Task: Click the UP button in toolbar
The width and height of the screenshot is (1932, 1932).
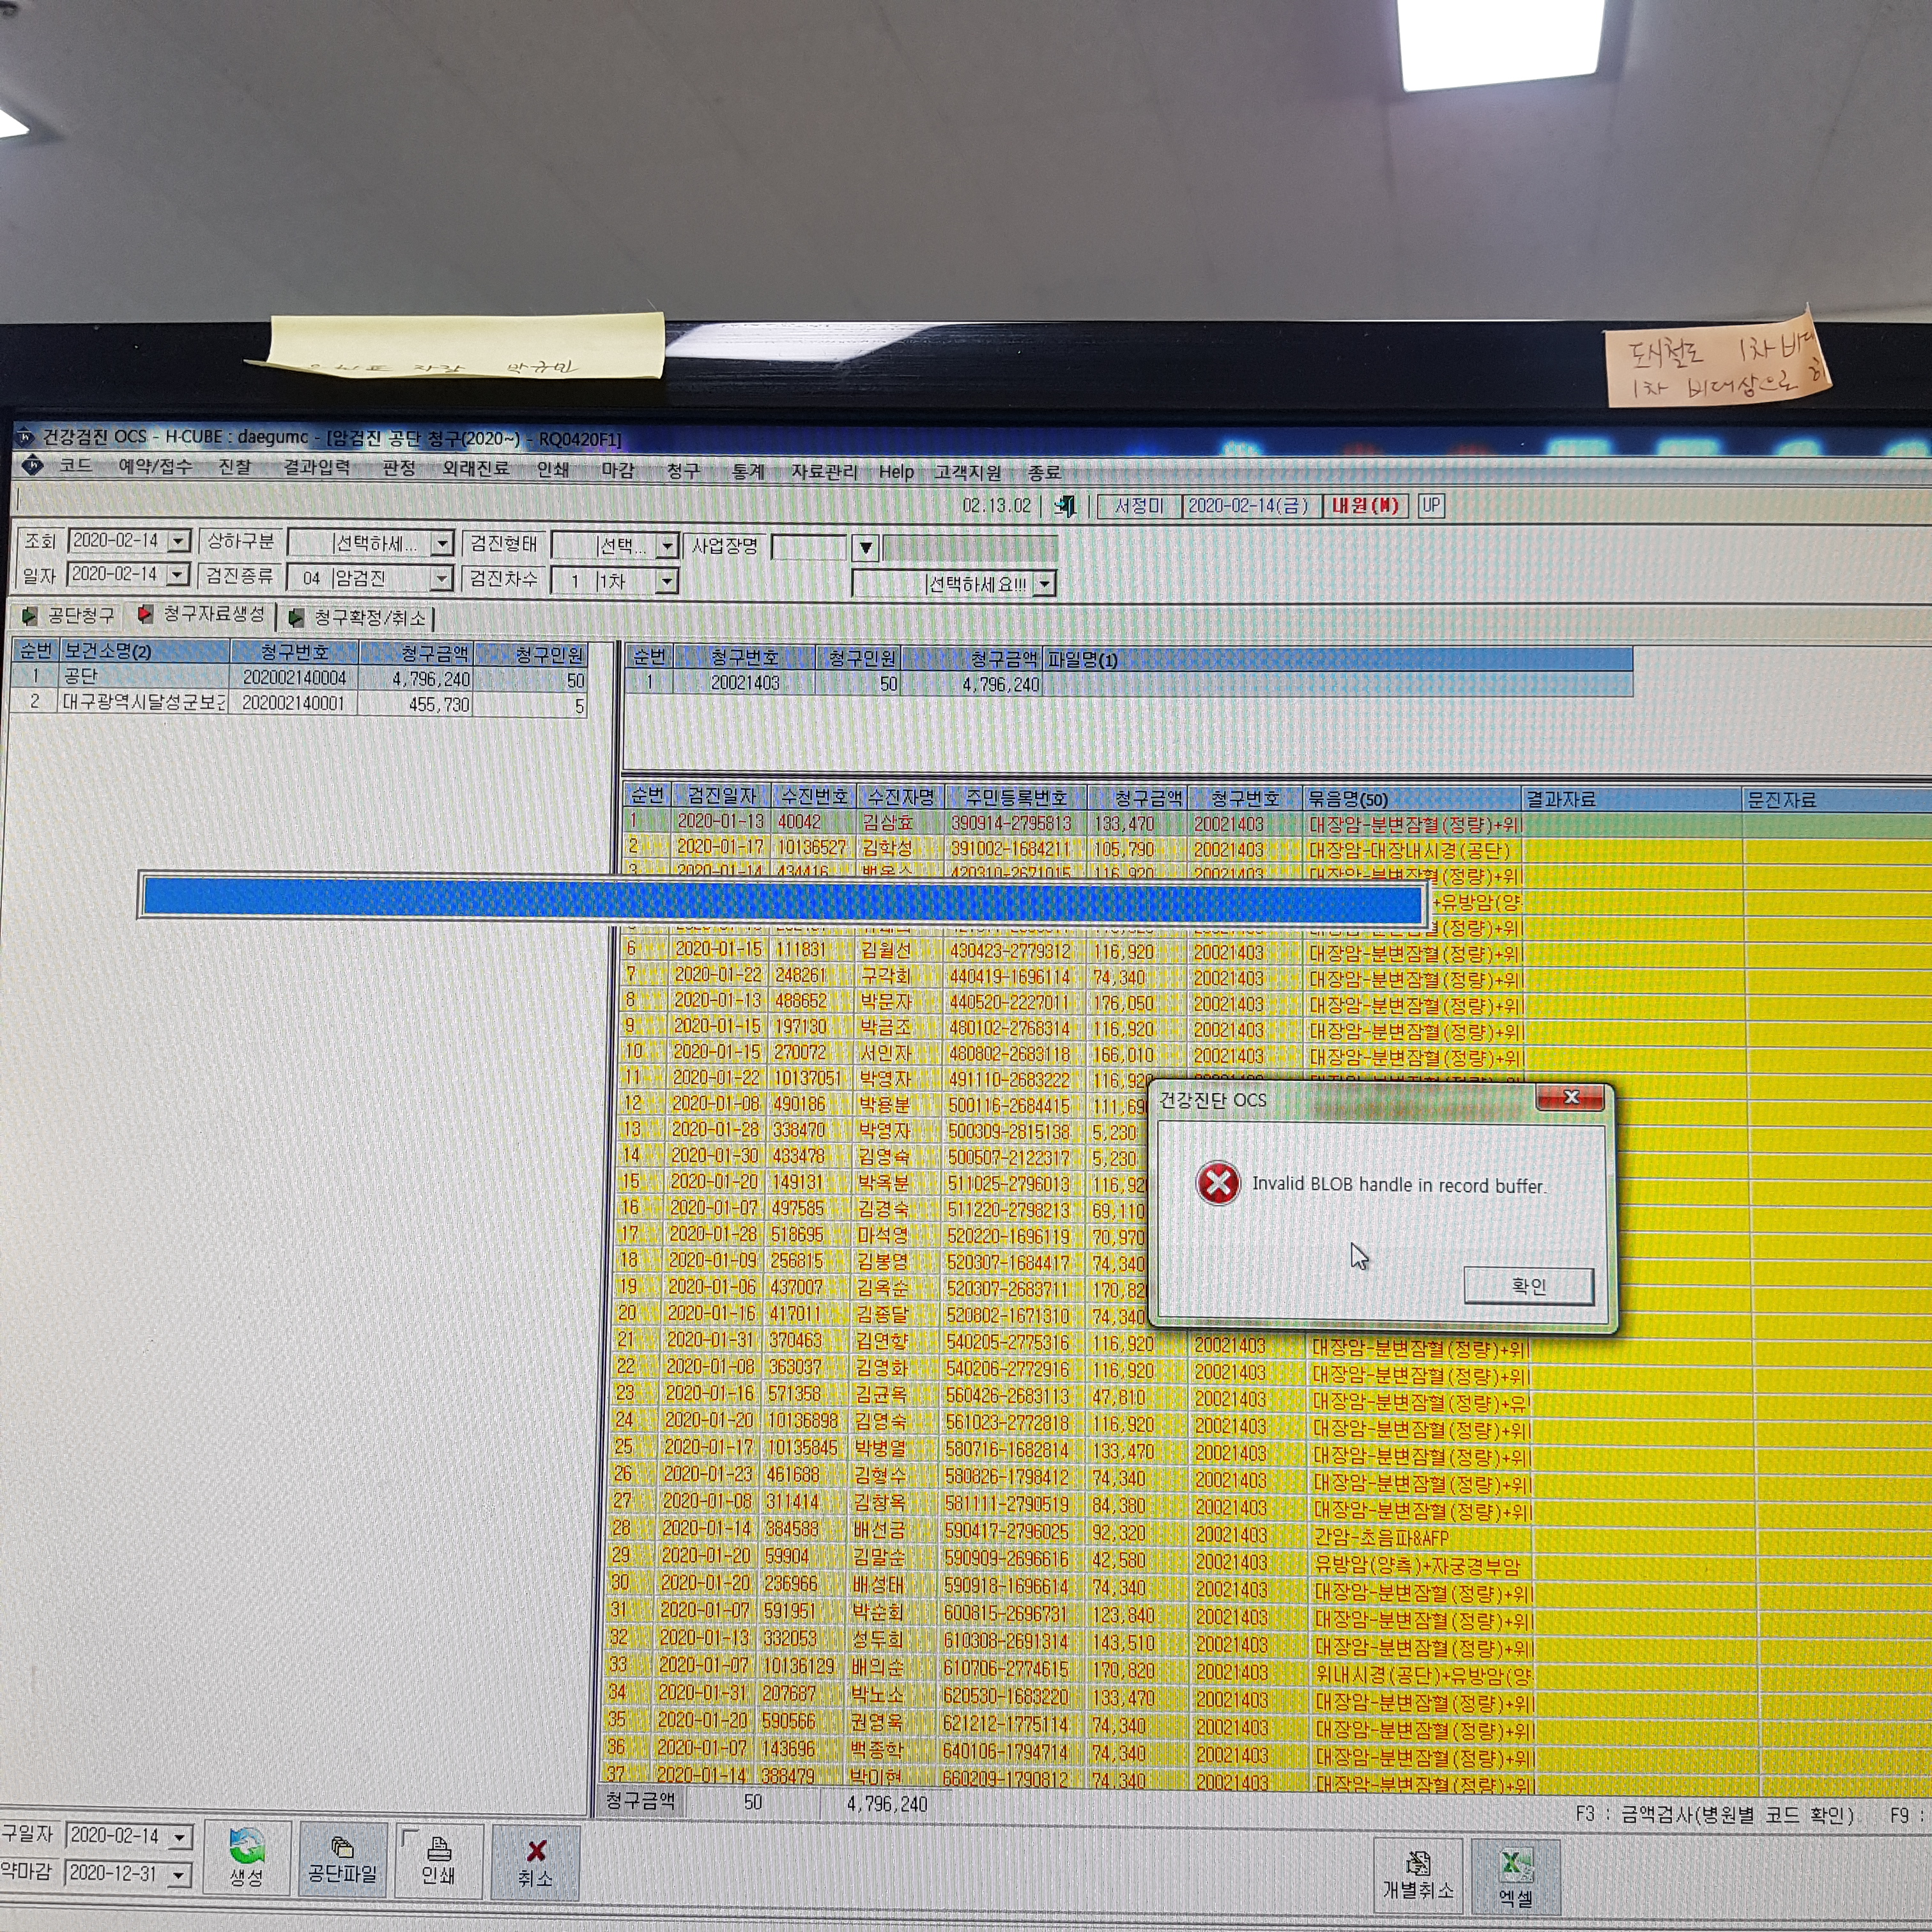Action: (x=1431, y=506)
